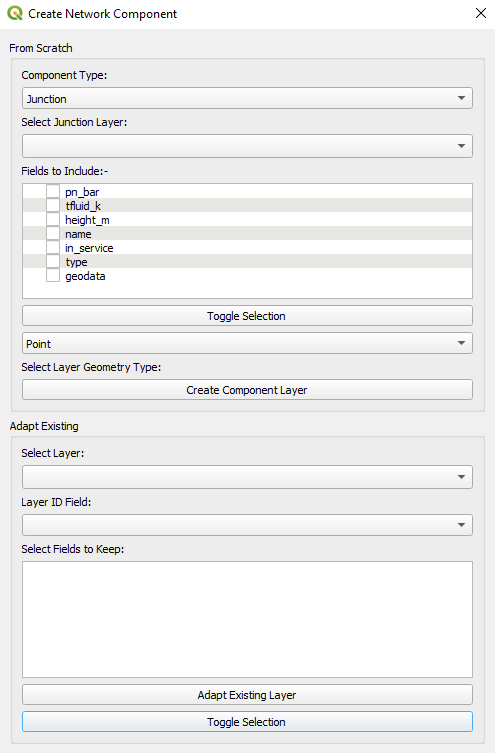
Task: Enable the height_m field checkbox
Action: pyautogui.click(x=53, y=219)
